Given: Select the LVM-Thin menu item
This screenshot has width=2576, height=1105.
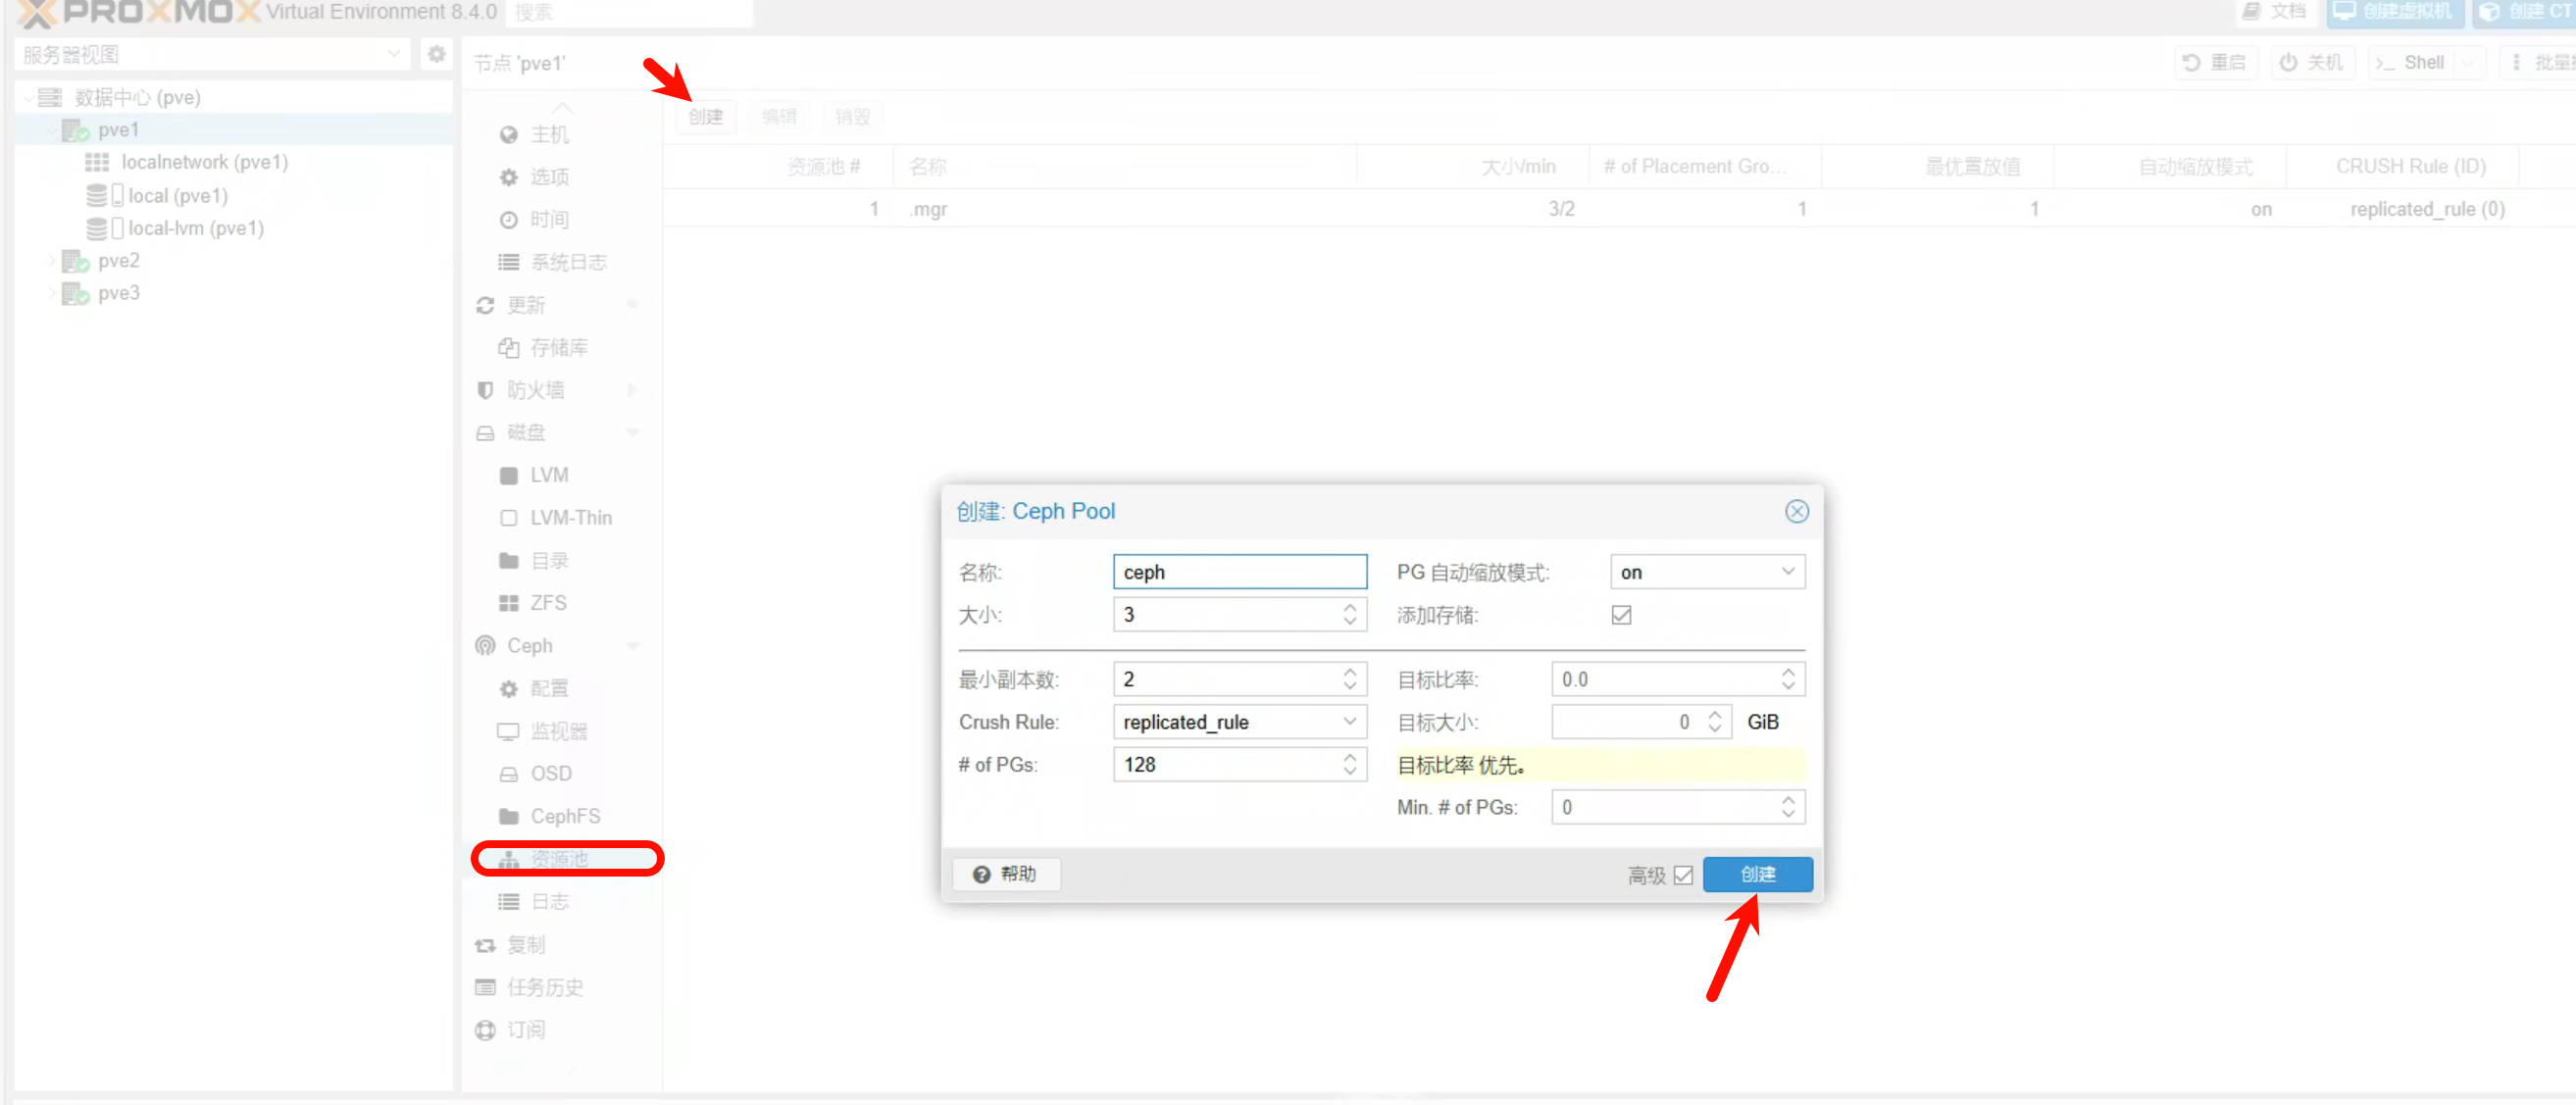Looking at the screenshot, I should [570, 518].
